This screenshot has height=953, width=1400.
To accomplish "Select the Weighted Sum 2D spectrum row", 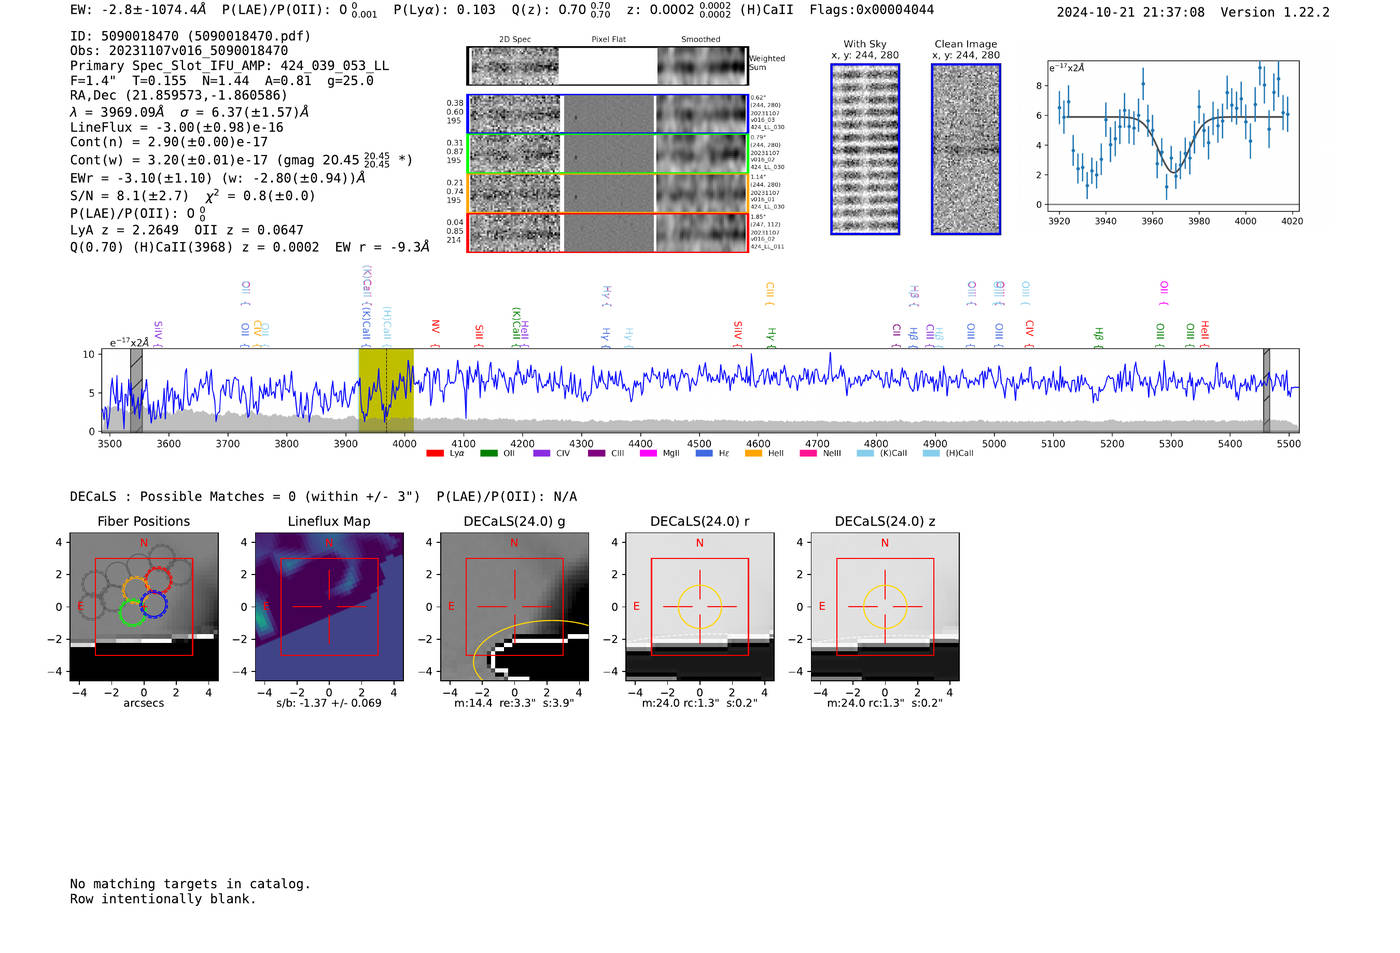I will click(607, 66).
